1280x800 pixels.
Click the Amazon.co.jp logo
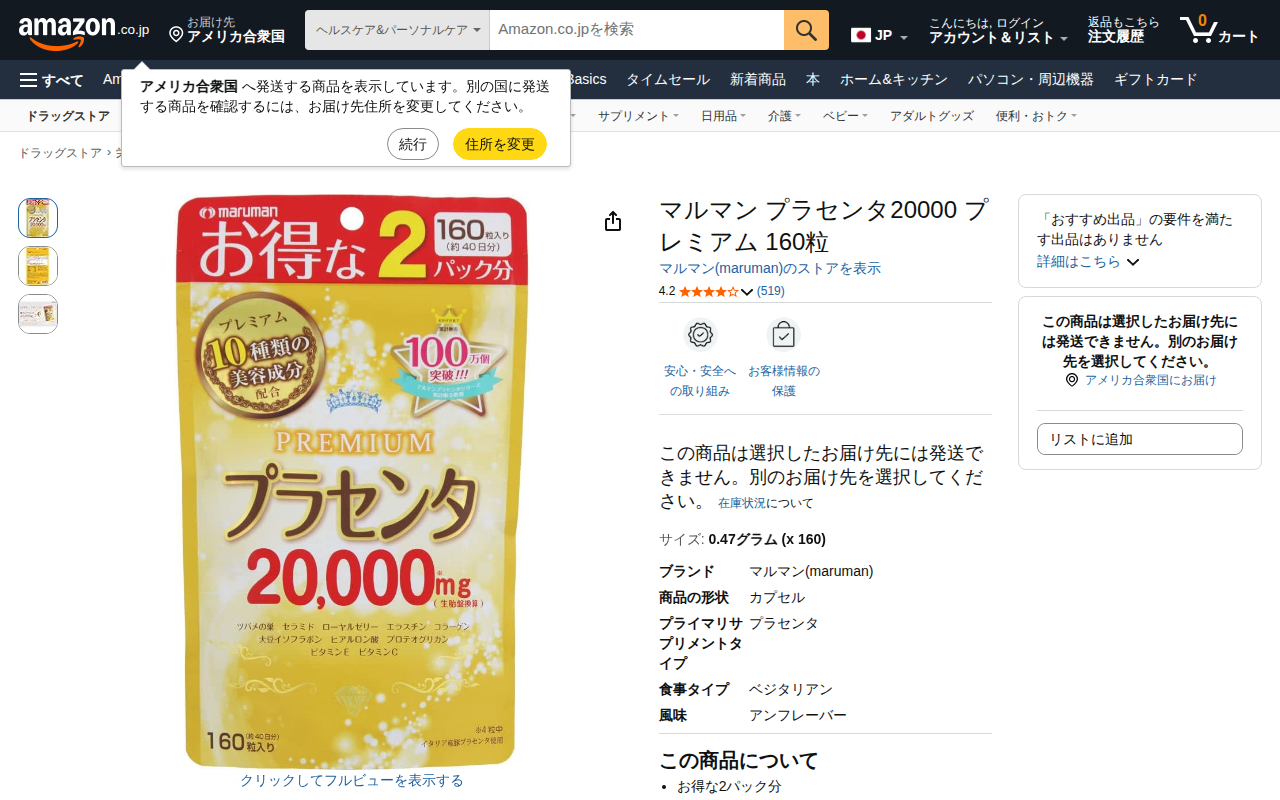pyautogui.click(x=84, y=31)
